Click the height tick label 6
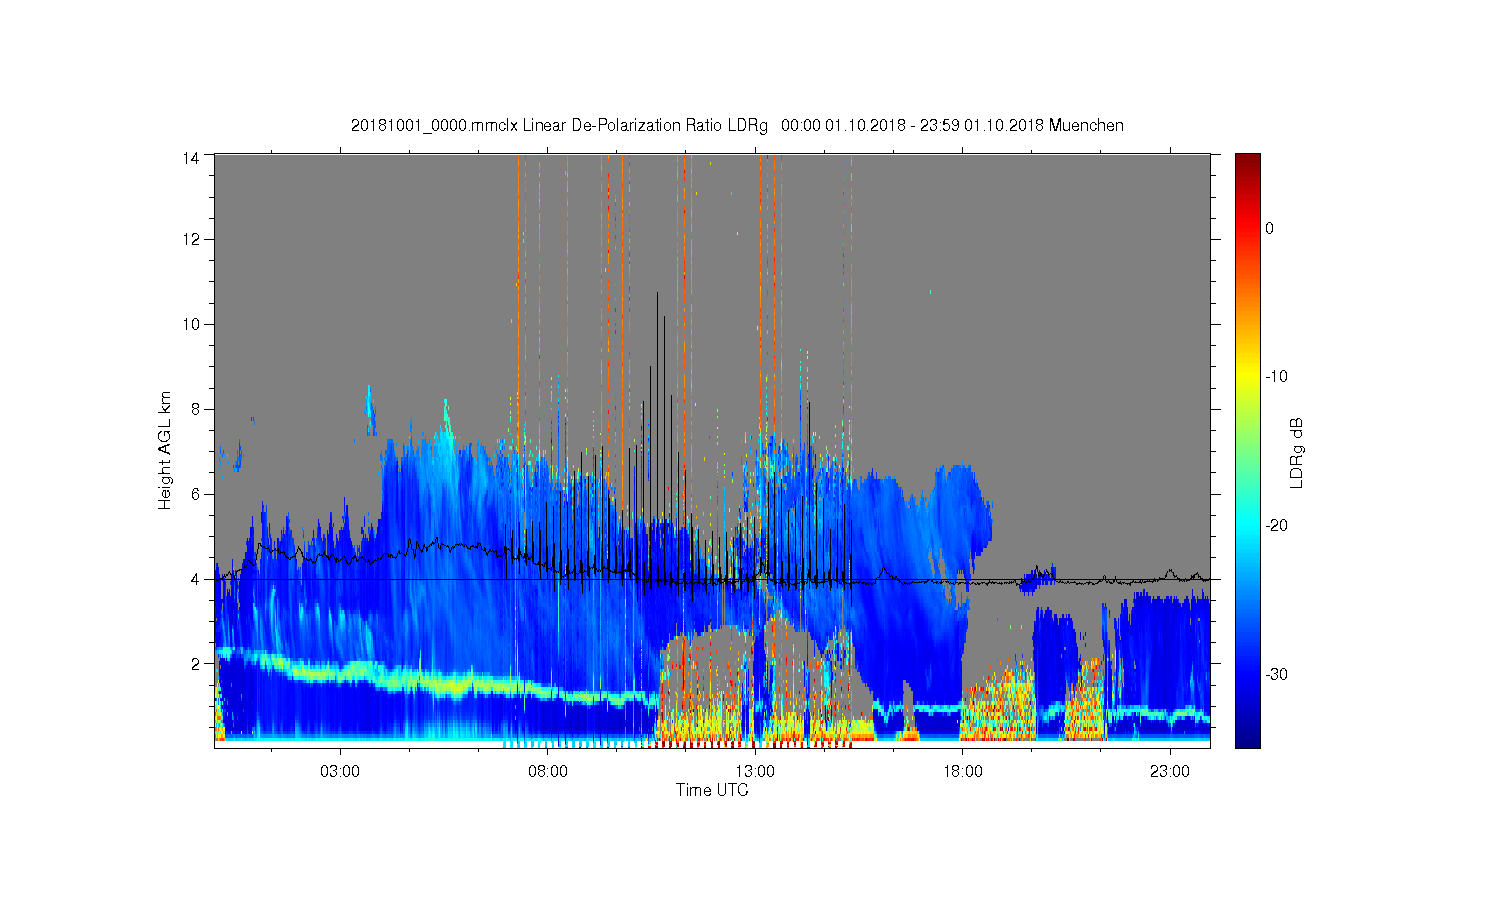 (x=196, y=494)
